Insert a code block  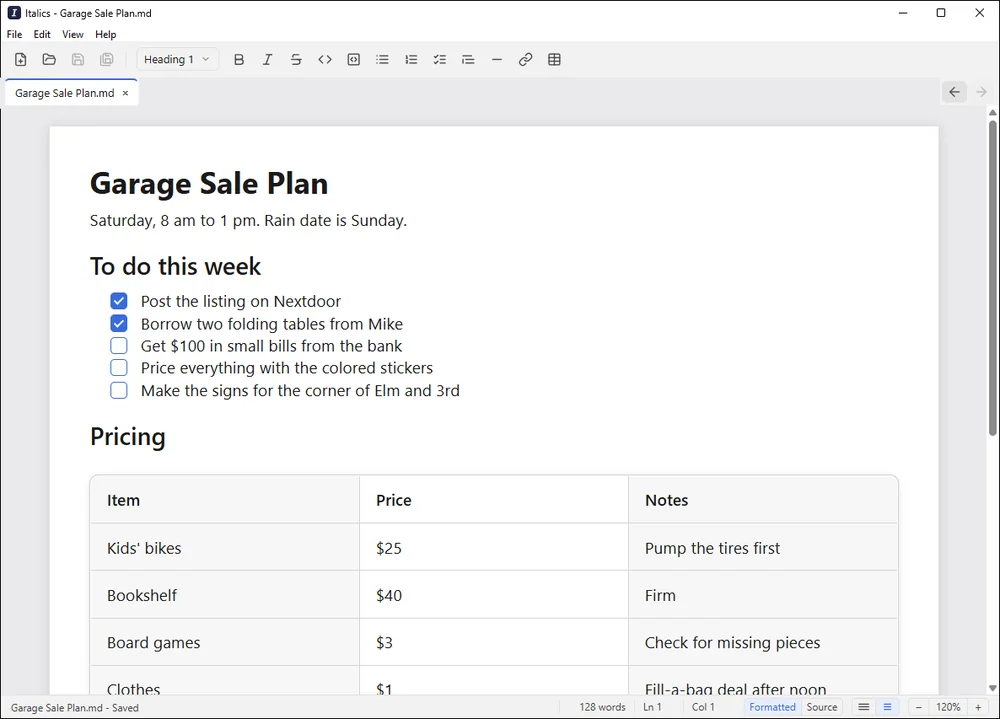[353, 59]
